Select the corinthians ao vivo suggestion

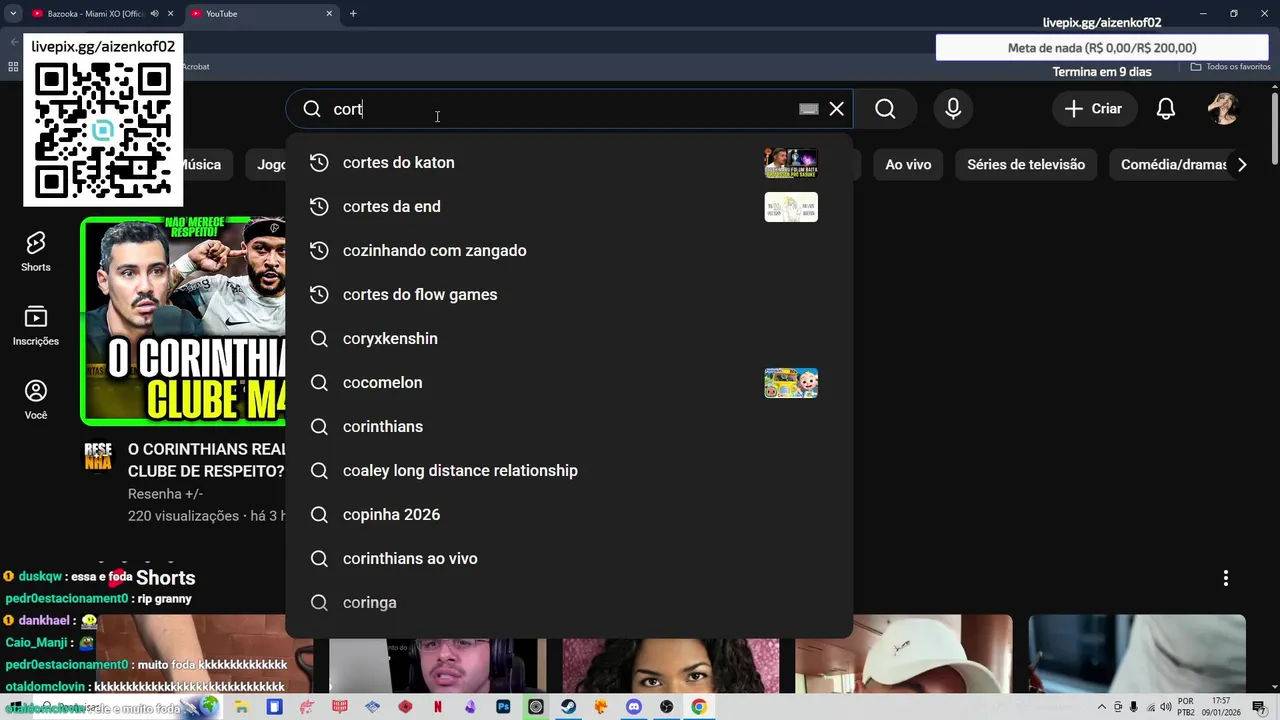coord(569,559)
